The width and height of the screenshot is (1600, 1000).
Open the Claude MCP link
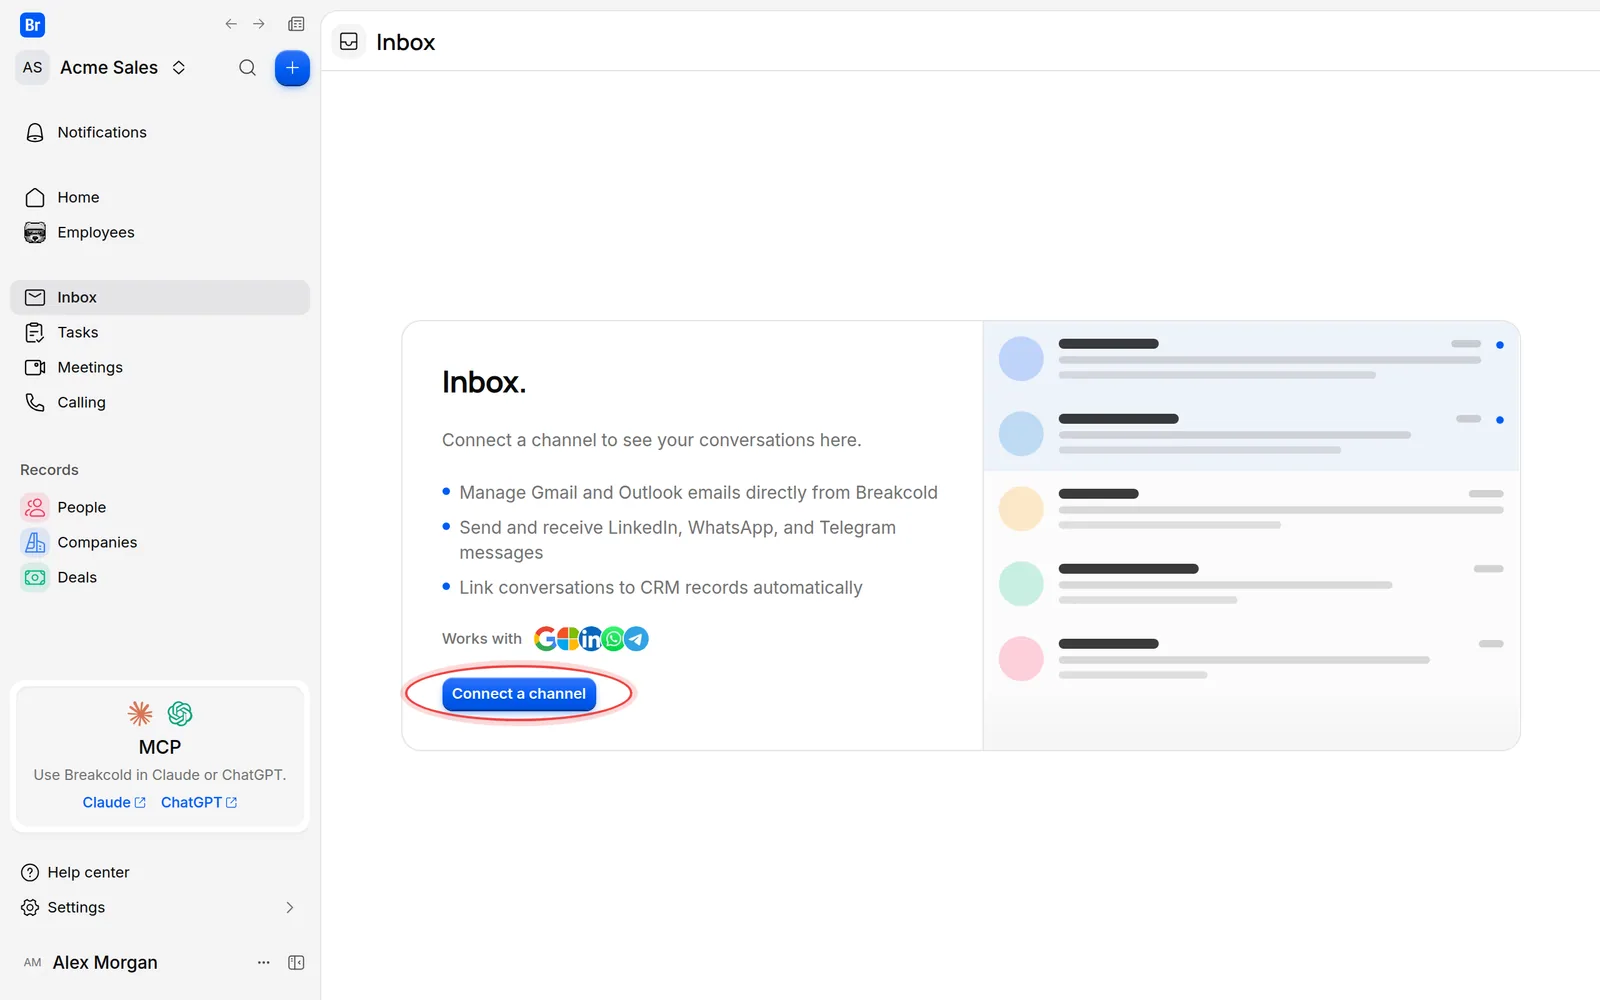[114, 802]
